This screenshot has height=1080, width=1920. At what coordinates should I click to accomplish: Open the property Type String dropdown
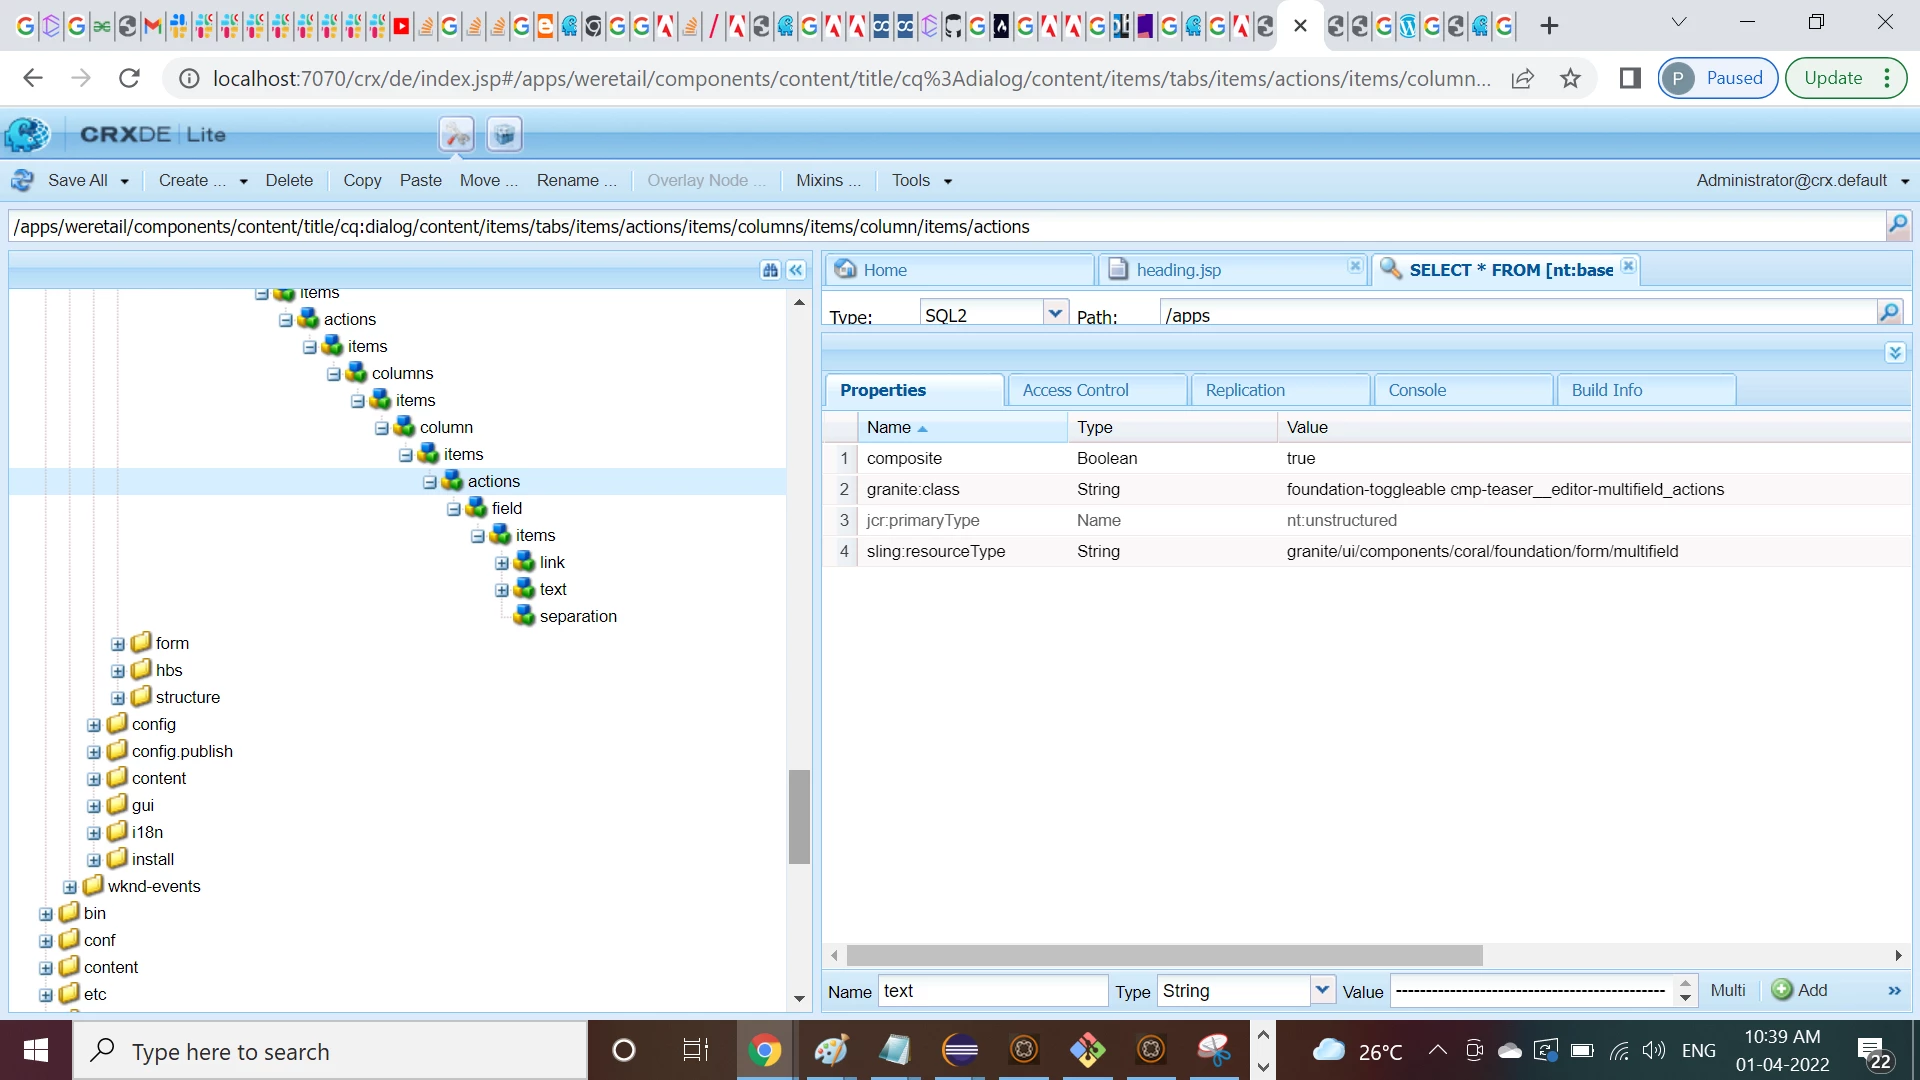[1322, 990]
